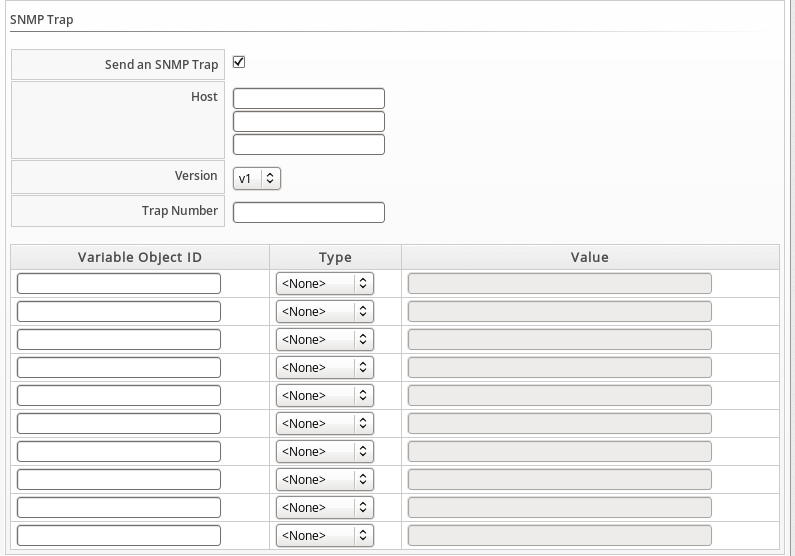Viewport: 795px width, 556px height.
Task: Click the second Host input field
Action: coord(308,121)
